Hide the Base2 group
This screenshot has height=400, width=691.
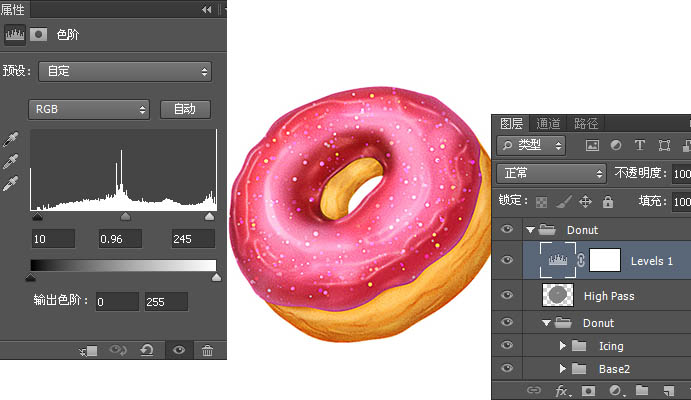coord(507,368)
